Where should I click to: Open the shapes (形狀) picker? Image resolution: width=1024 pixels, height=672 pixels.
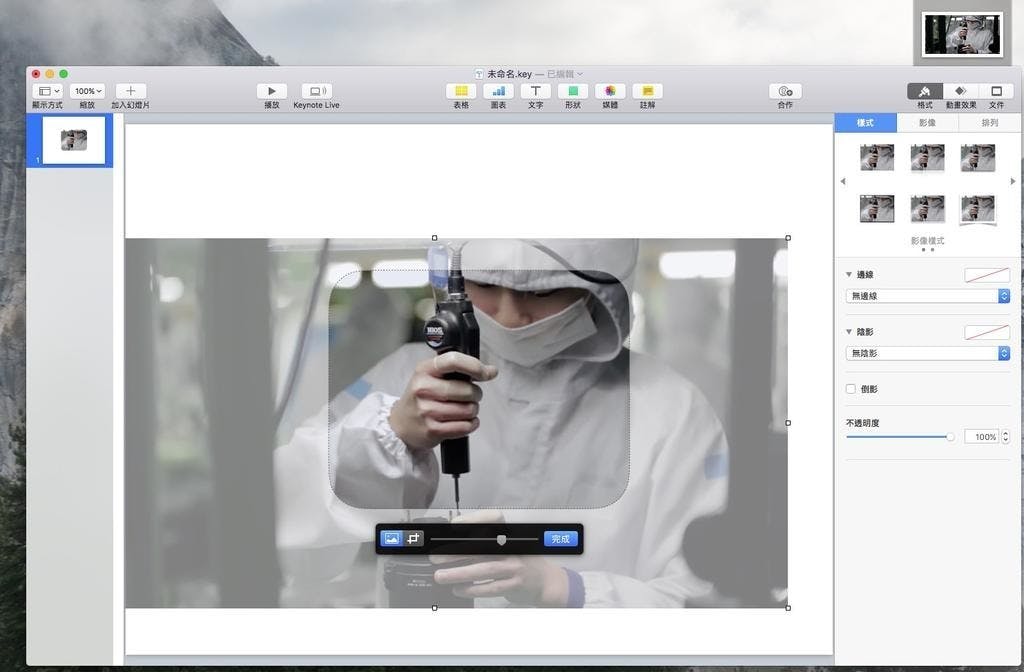572,91
